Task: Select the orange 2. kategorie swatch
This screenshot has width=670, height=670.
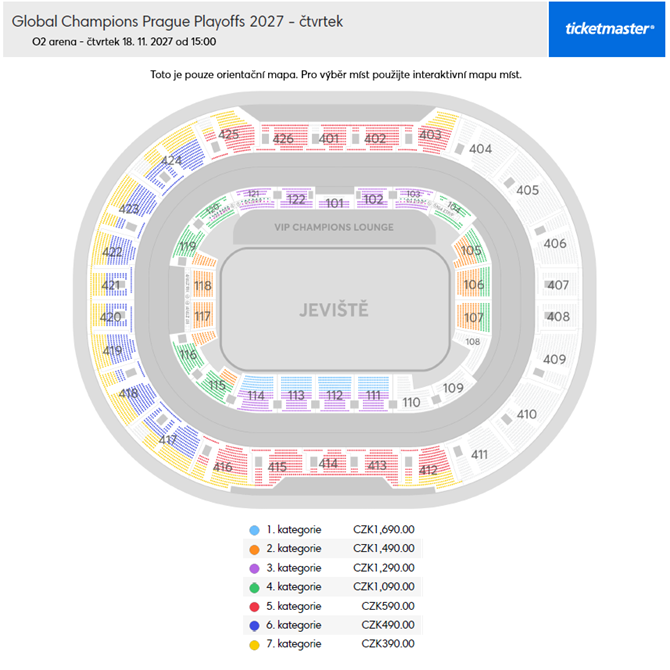Action: click(254, 549)
